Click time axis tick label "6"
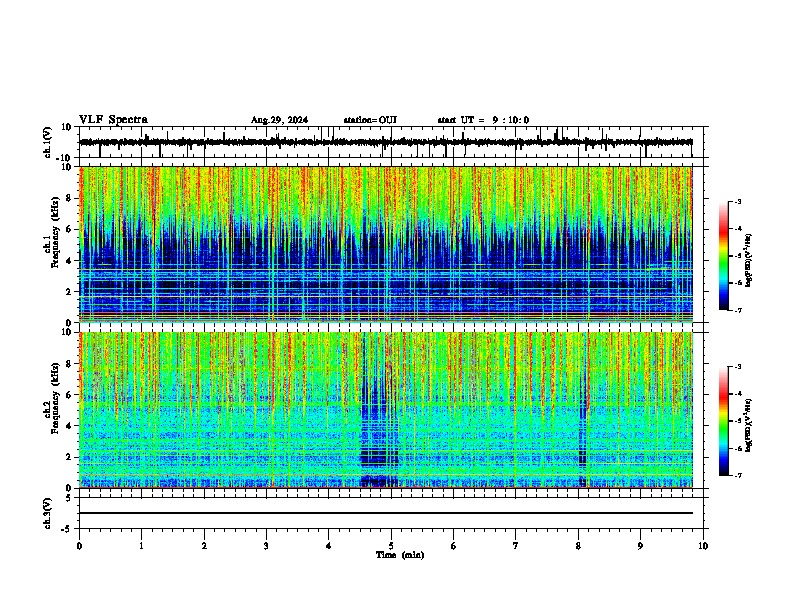 pos(454,546)
